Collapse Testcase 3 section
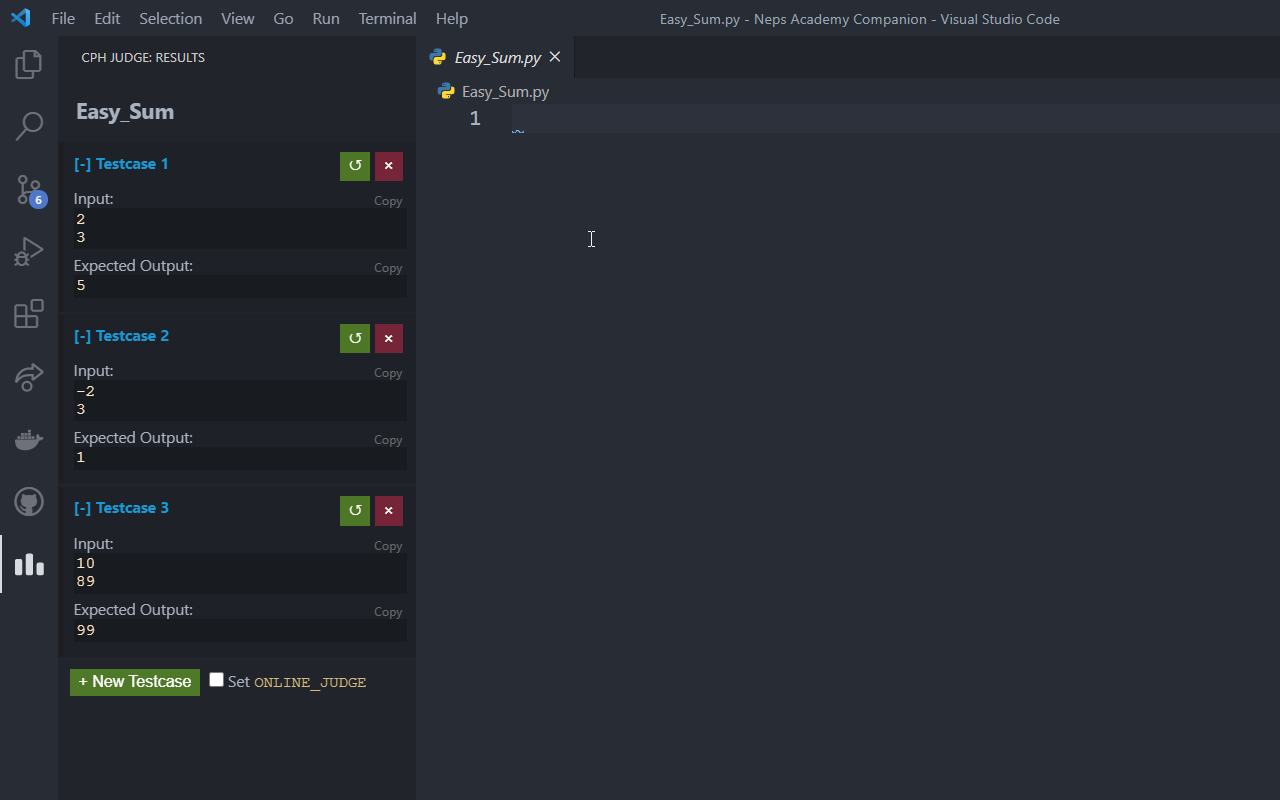The height and width of the screenshot is (800, 1280). (x=121, y=508)
